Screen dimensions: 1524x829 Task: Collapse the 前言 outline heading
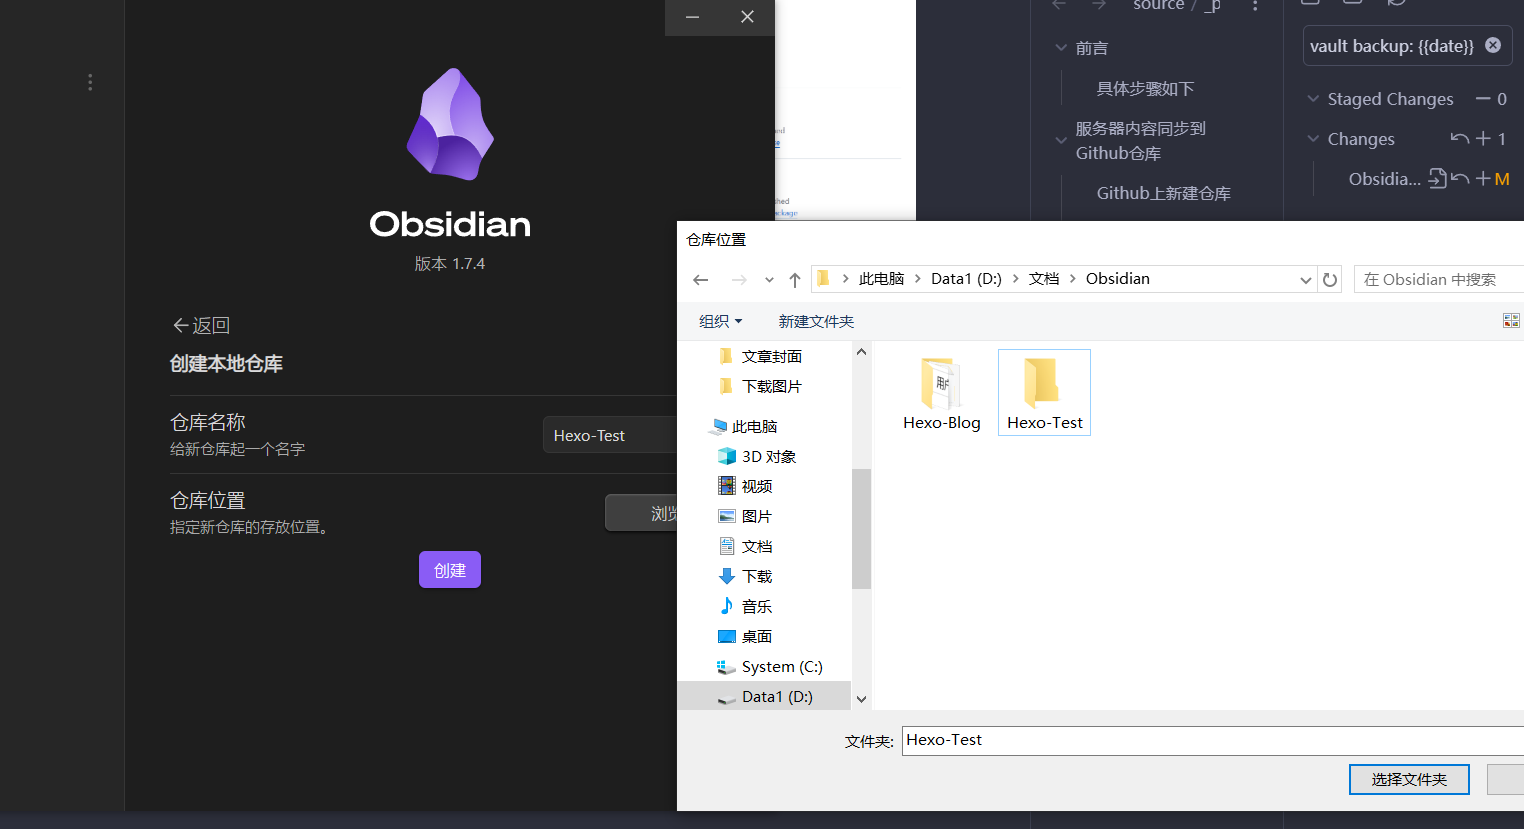pyautogui.click(x=1061, y=48)
